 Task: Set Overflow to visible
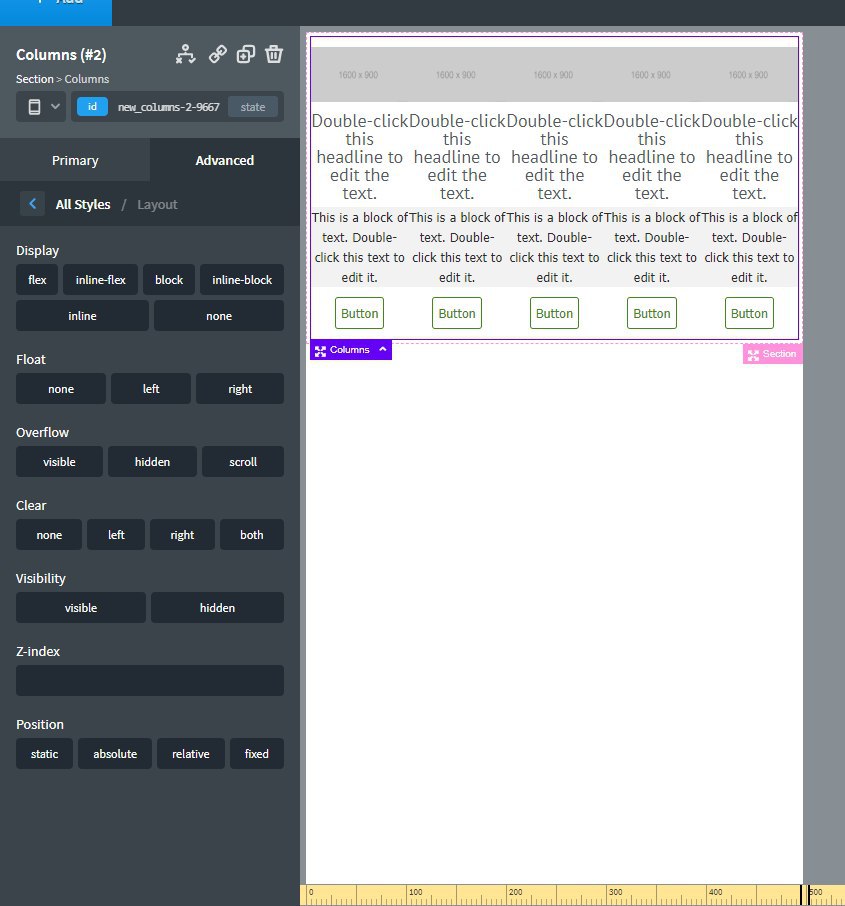point(59,462)
